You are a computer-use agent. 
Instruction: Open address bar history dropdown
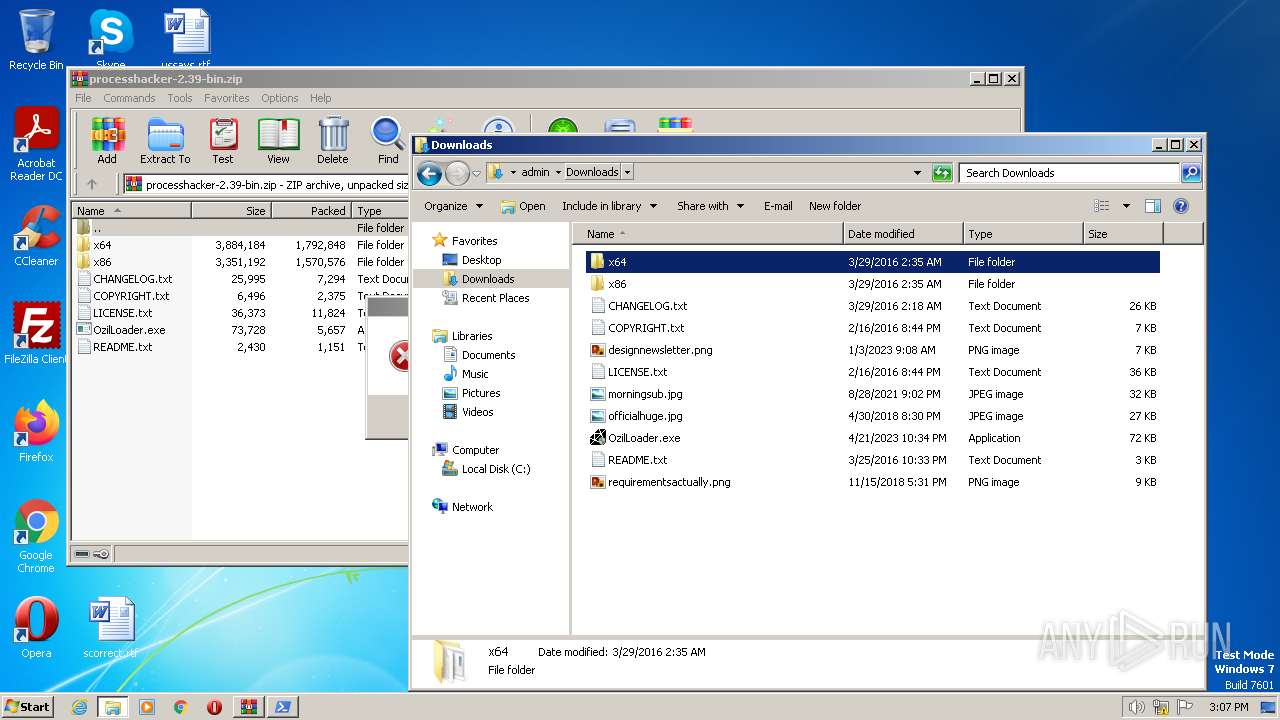point(917,173)
